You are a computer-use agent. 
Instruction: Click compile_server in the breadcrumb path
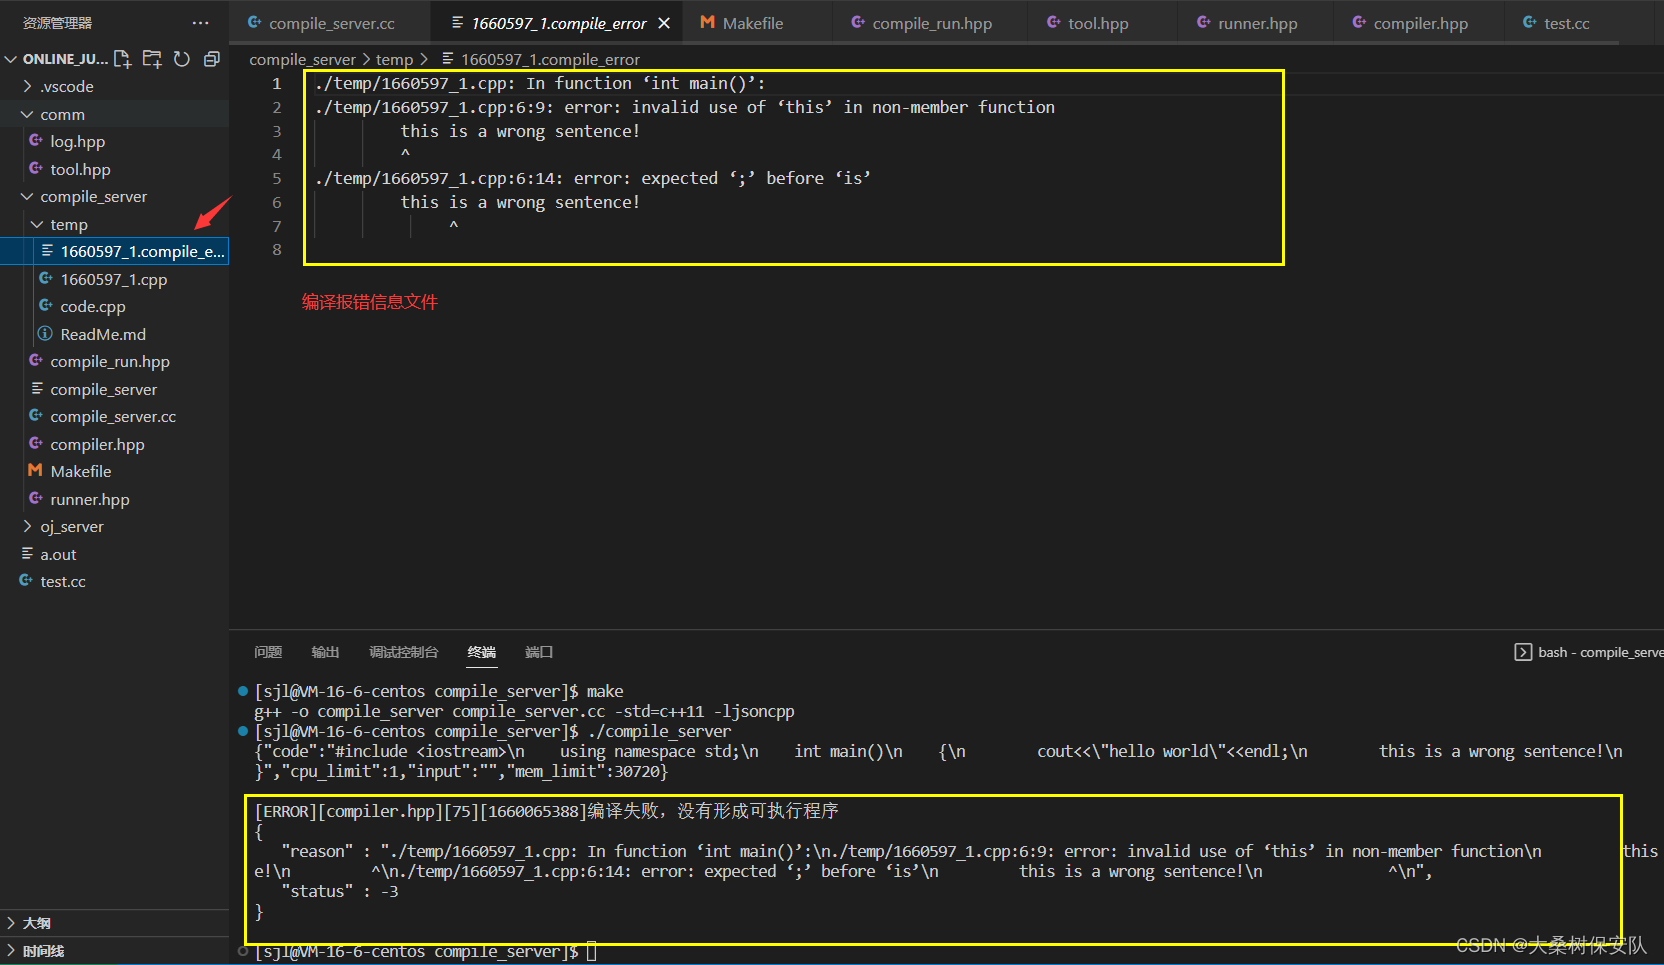[x=302, y=60]
